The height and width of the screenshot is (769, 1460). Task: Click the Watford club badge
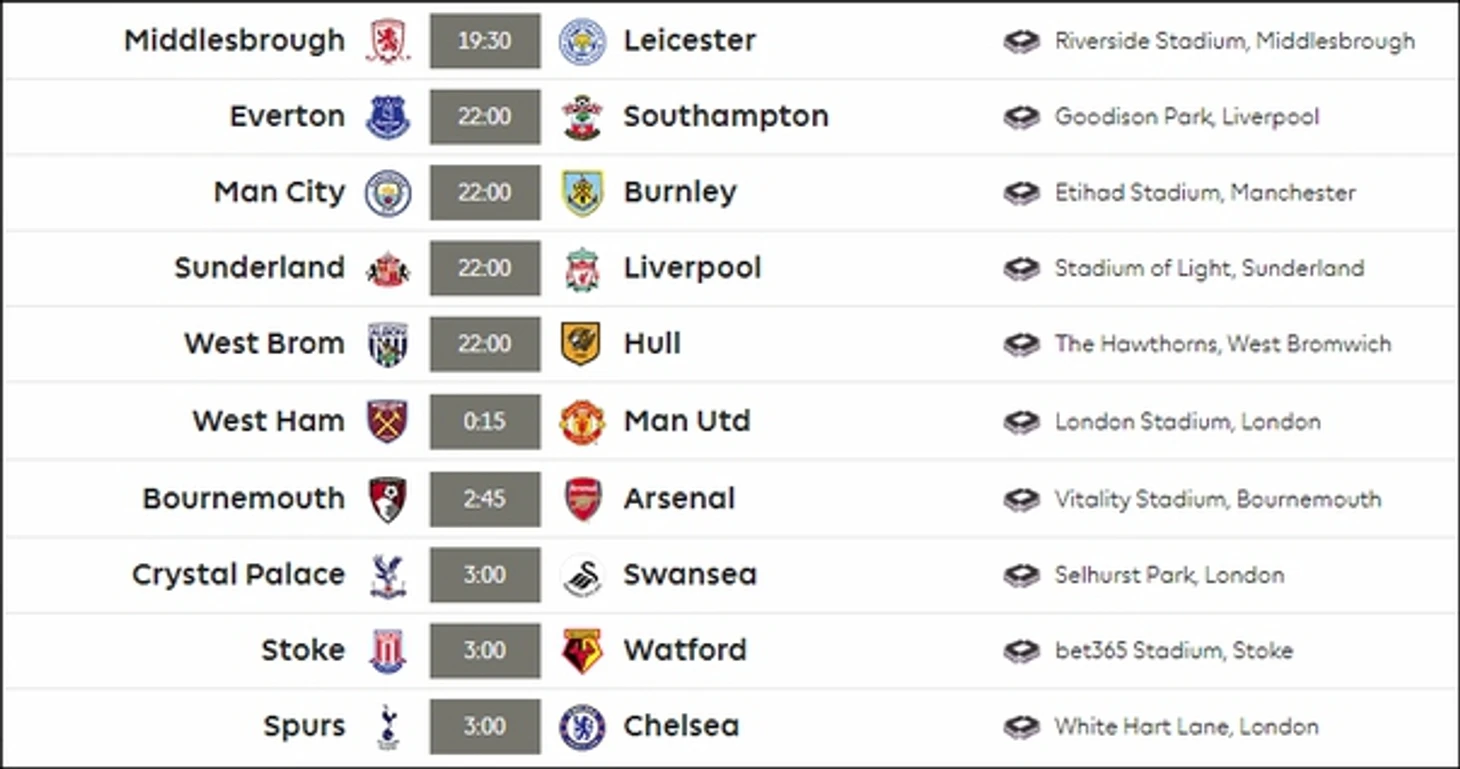pyautogui.click(x=582, y=651)
